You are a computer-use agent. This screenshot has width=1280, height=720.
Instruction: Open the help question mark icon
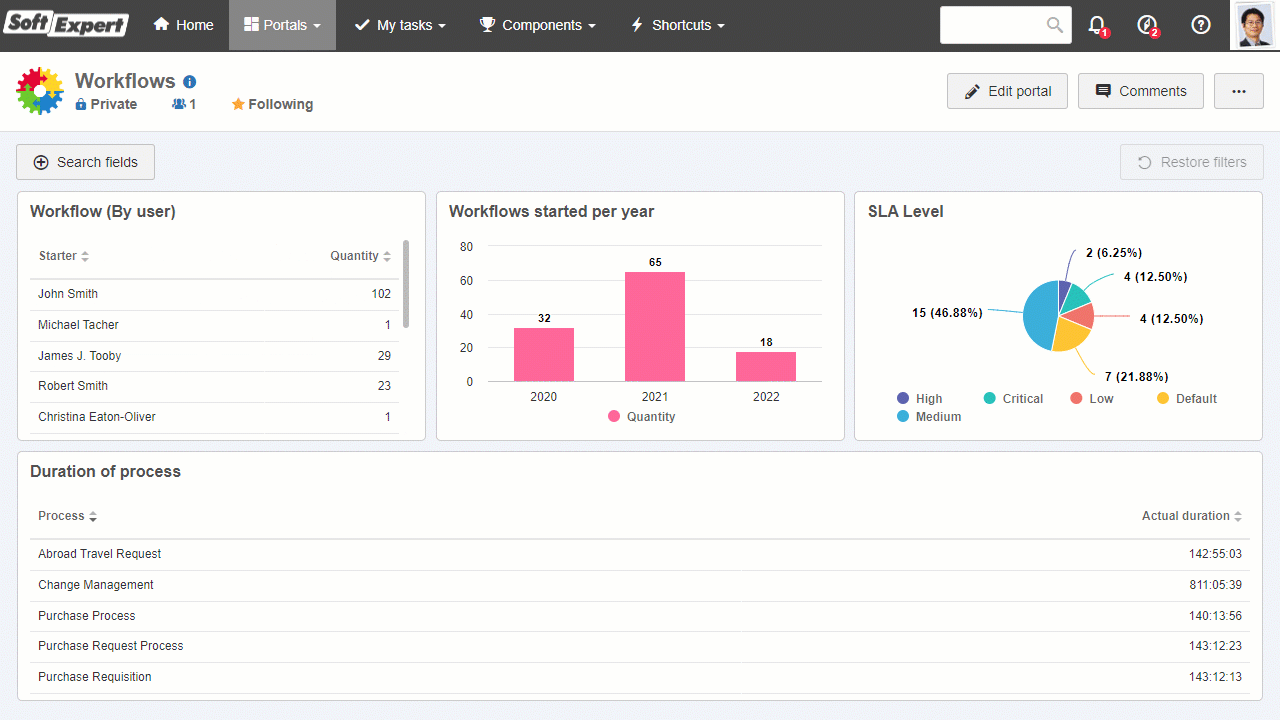(1201, 25)
